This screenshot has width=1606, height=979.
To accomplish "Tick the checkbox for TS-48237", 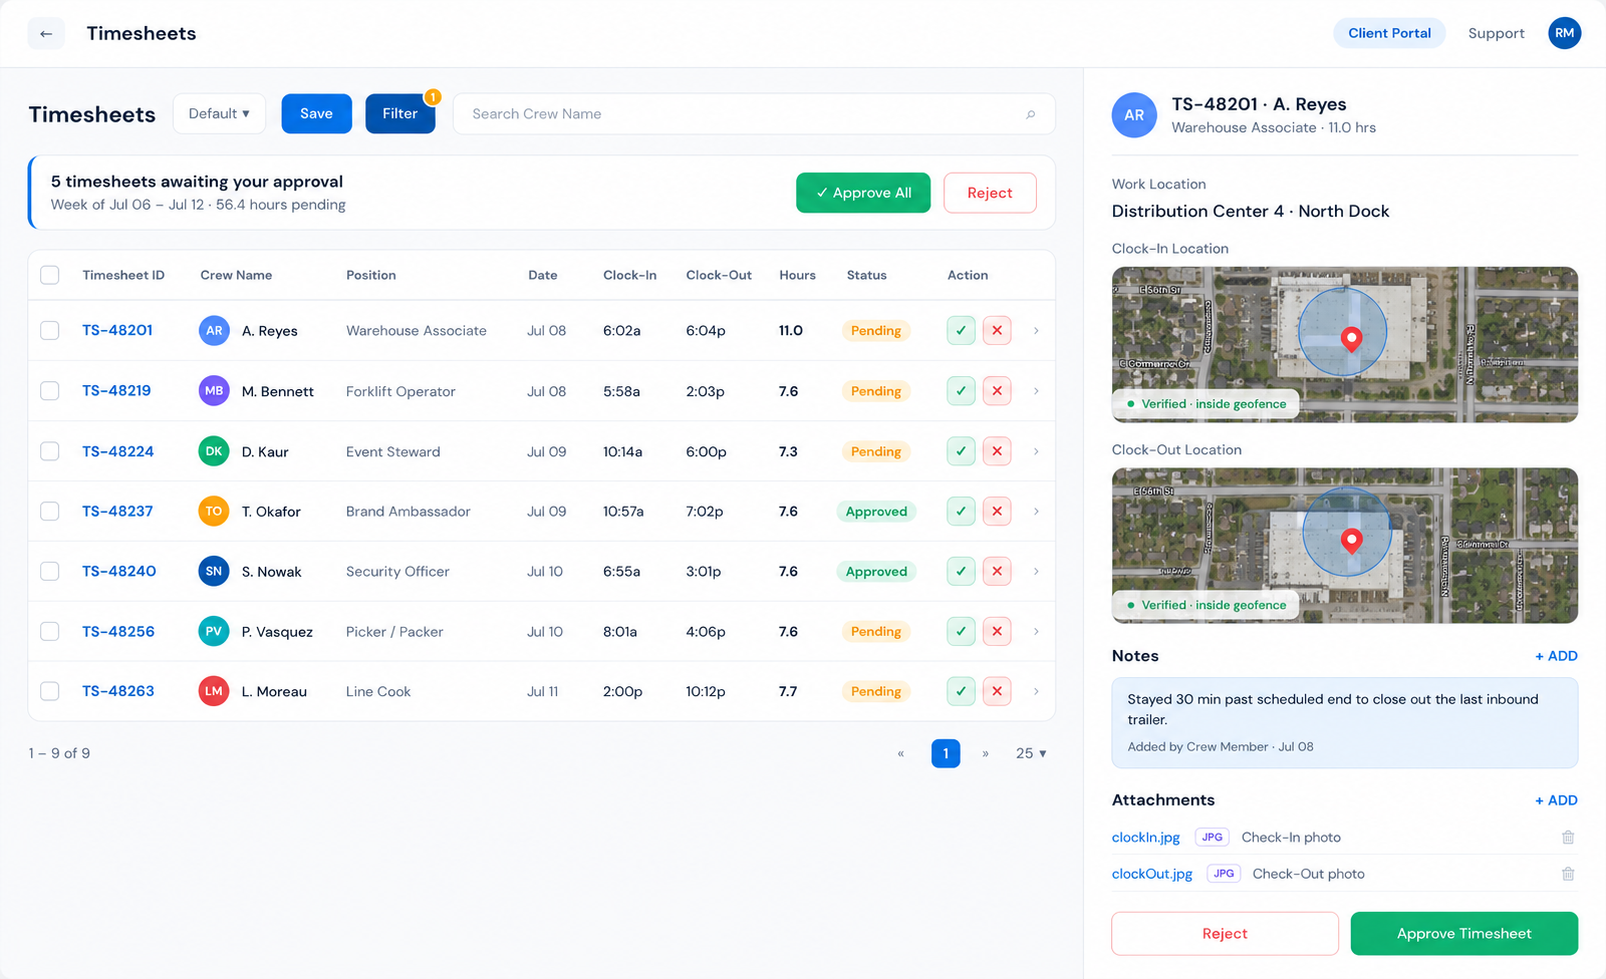I will (50, 511).
